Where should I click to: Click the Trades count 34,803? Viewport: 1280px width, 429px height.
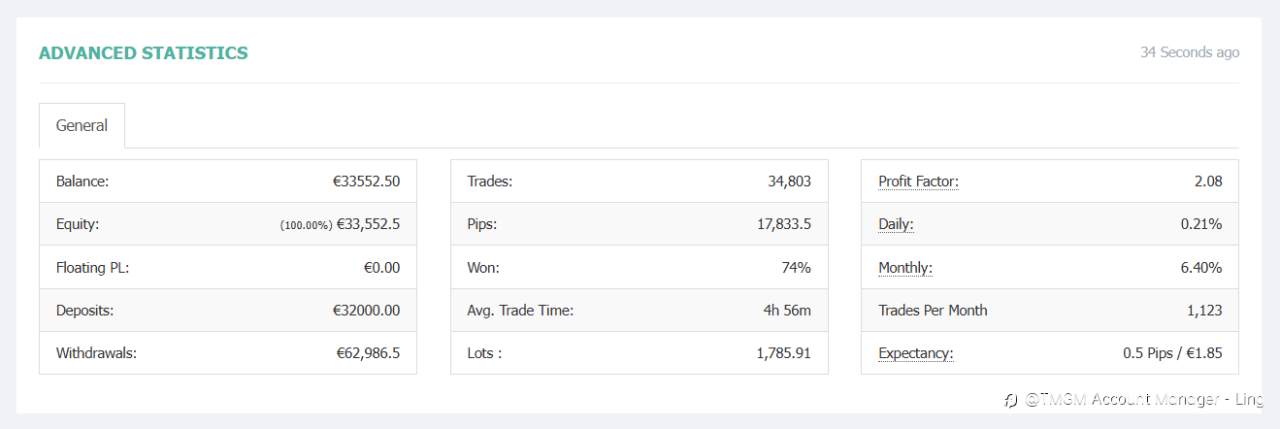click(789, 182)
